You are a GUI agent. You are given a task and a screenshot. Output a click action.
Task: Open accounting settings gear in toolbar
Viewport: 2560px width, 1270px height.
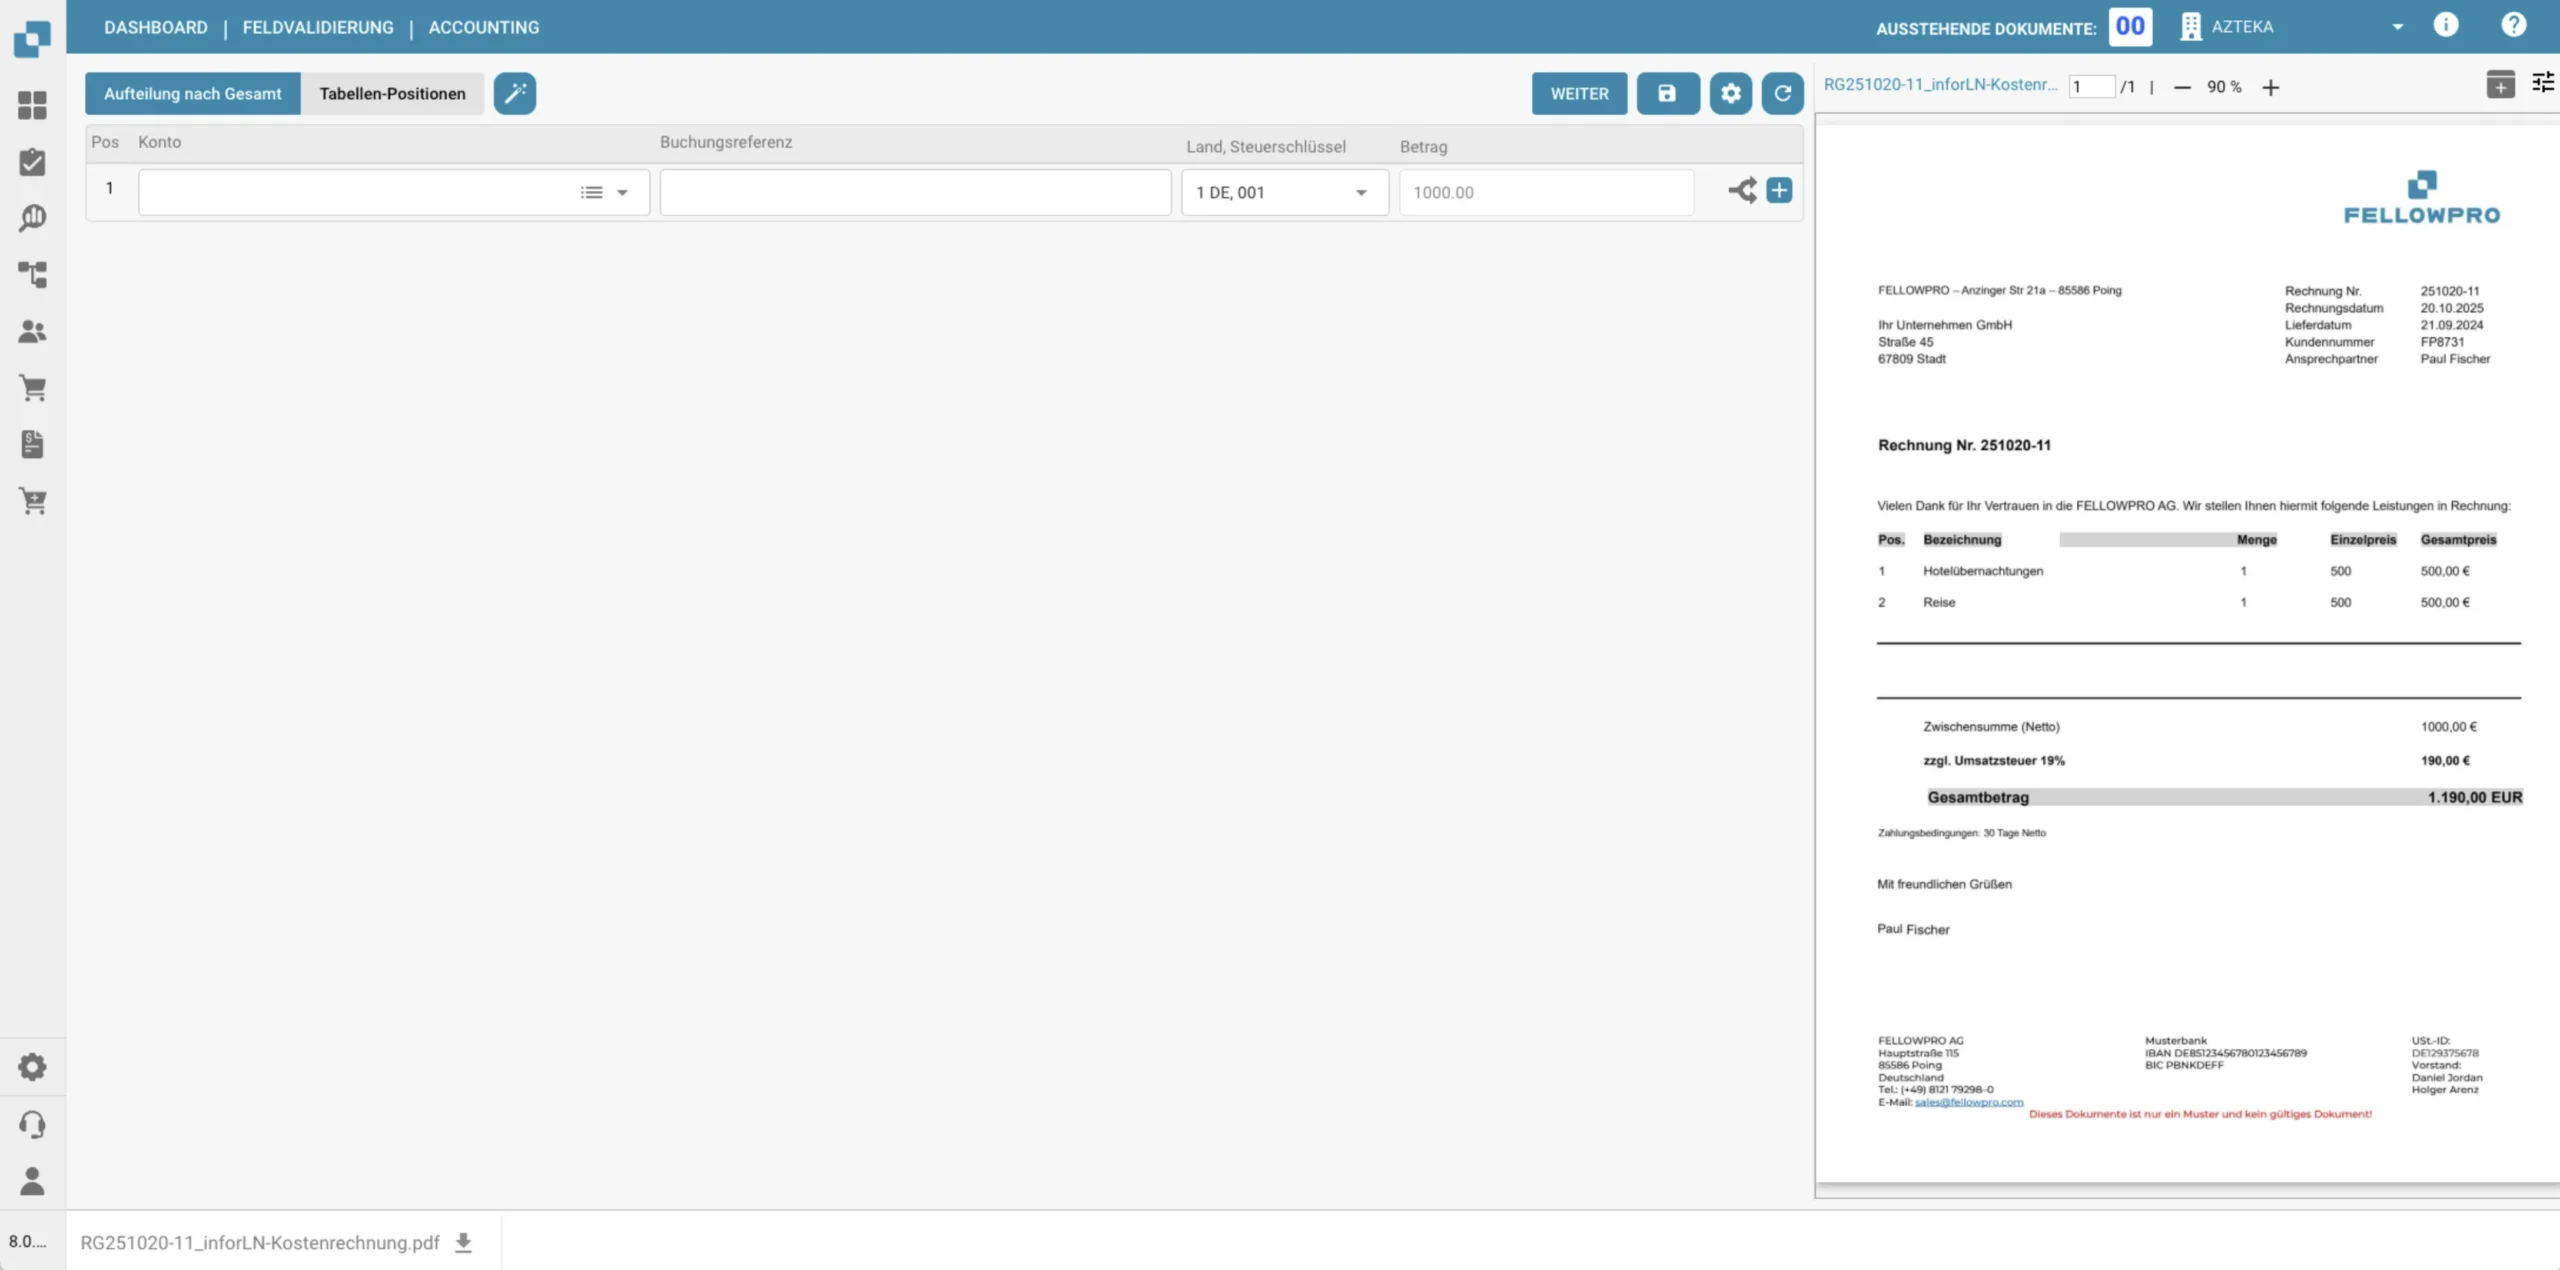click(x=1730, y=93)
